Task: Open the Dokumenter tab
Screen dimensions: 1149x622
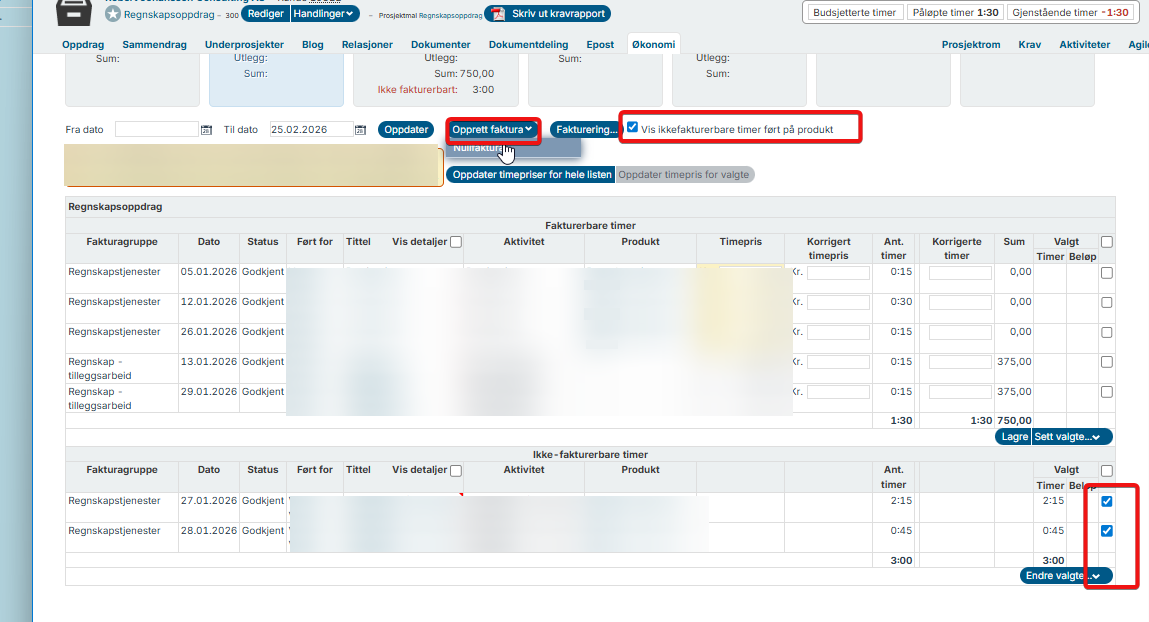Action: (x=441, y=45)
